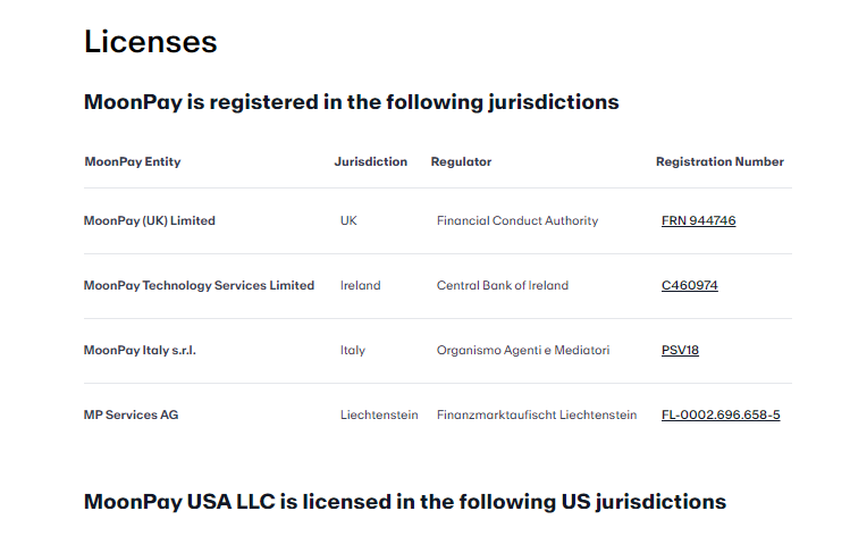Click the 'registered in the following jurisdictions' heading
This screenshot has height=536, width=850.
point(351,102)
